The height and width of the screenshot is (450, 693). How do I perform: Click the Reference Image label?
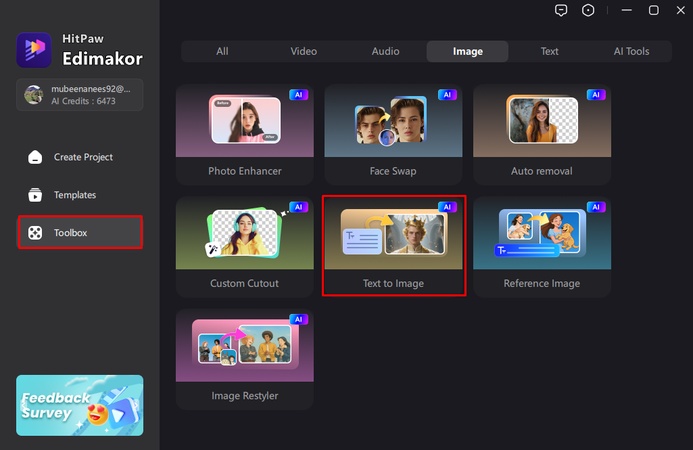click(542, 283)
